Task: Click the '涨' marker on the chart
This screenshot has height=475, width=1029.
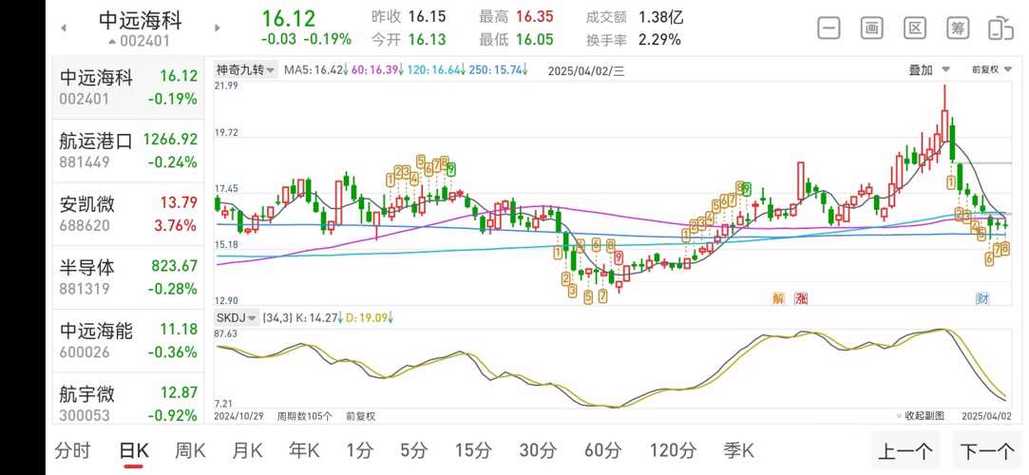Action: (x=800, y=298)
